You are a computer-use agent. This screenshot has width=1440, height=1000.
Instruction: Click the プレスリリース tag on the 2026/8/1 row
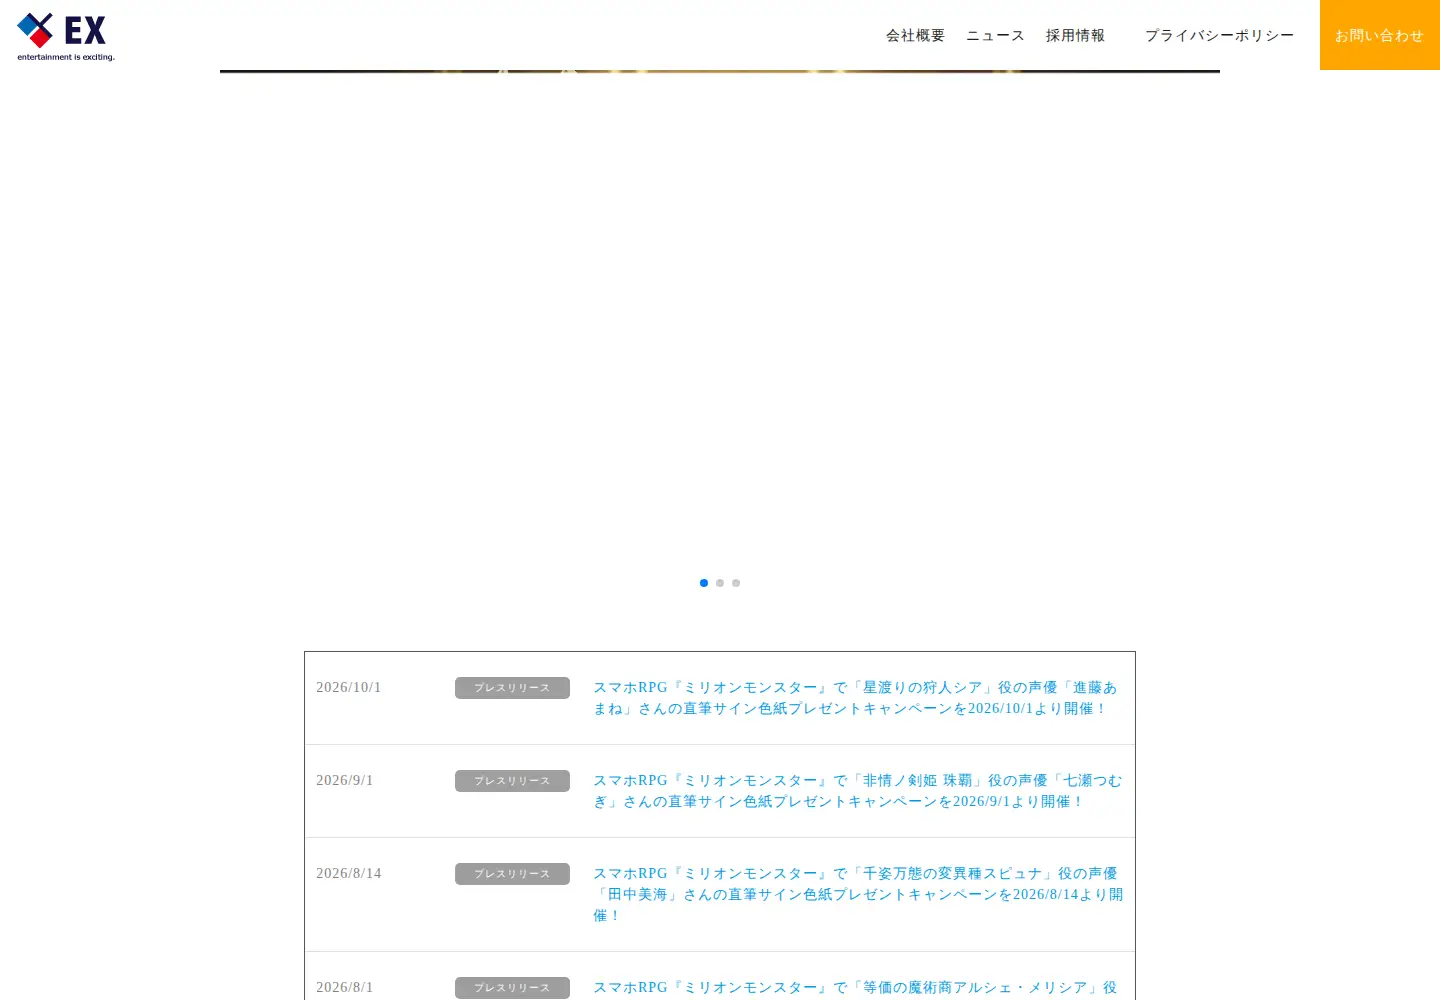click(512, 988)
